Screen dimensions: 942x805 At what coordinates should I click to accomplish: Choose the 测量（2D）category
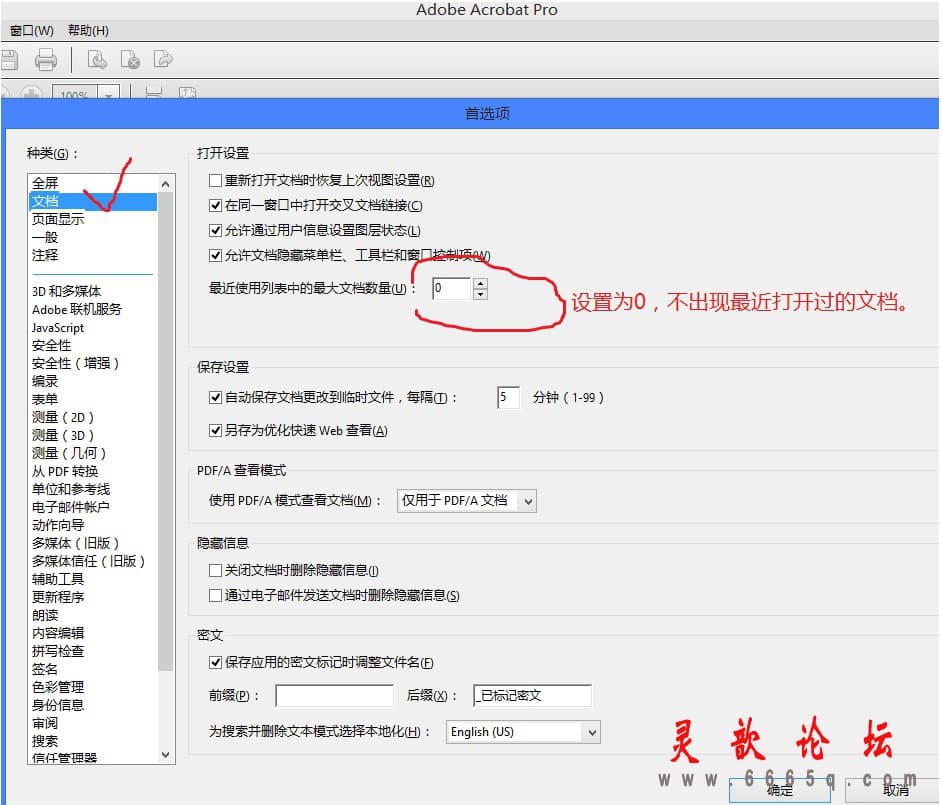[x=63, y=418]
